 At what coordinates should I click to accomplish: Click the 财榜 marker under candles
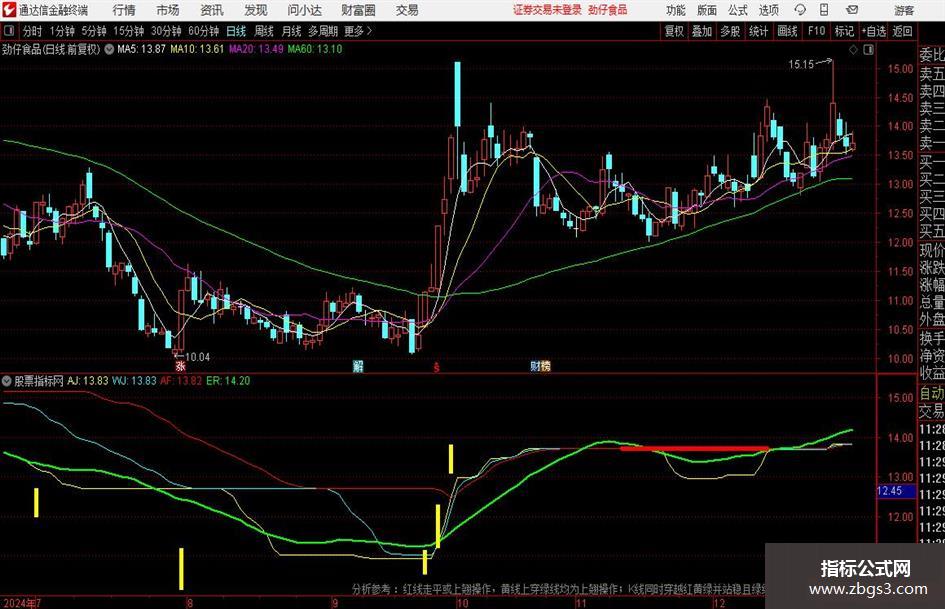tap(540, 365)
